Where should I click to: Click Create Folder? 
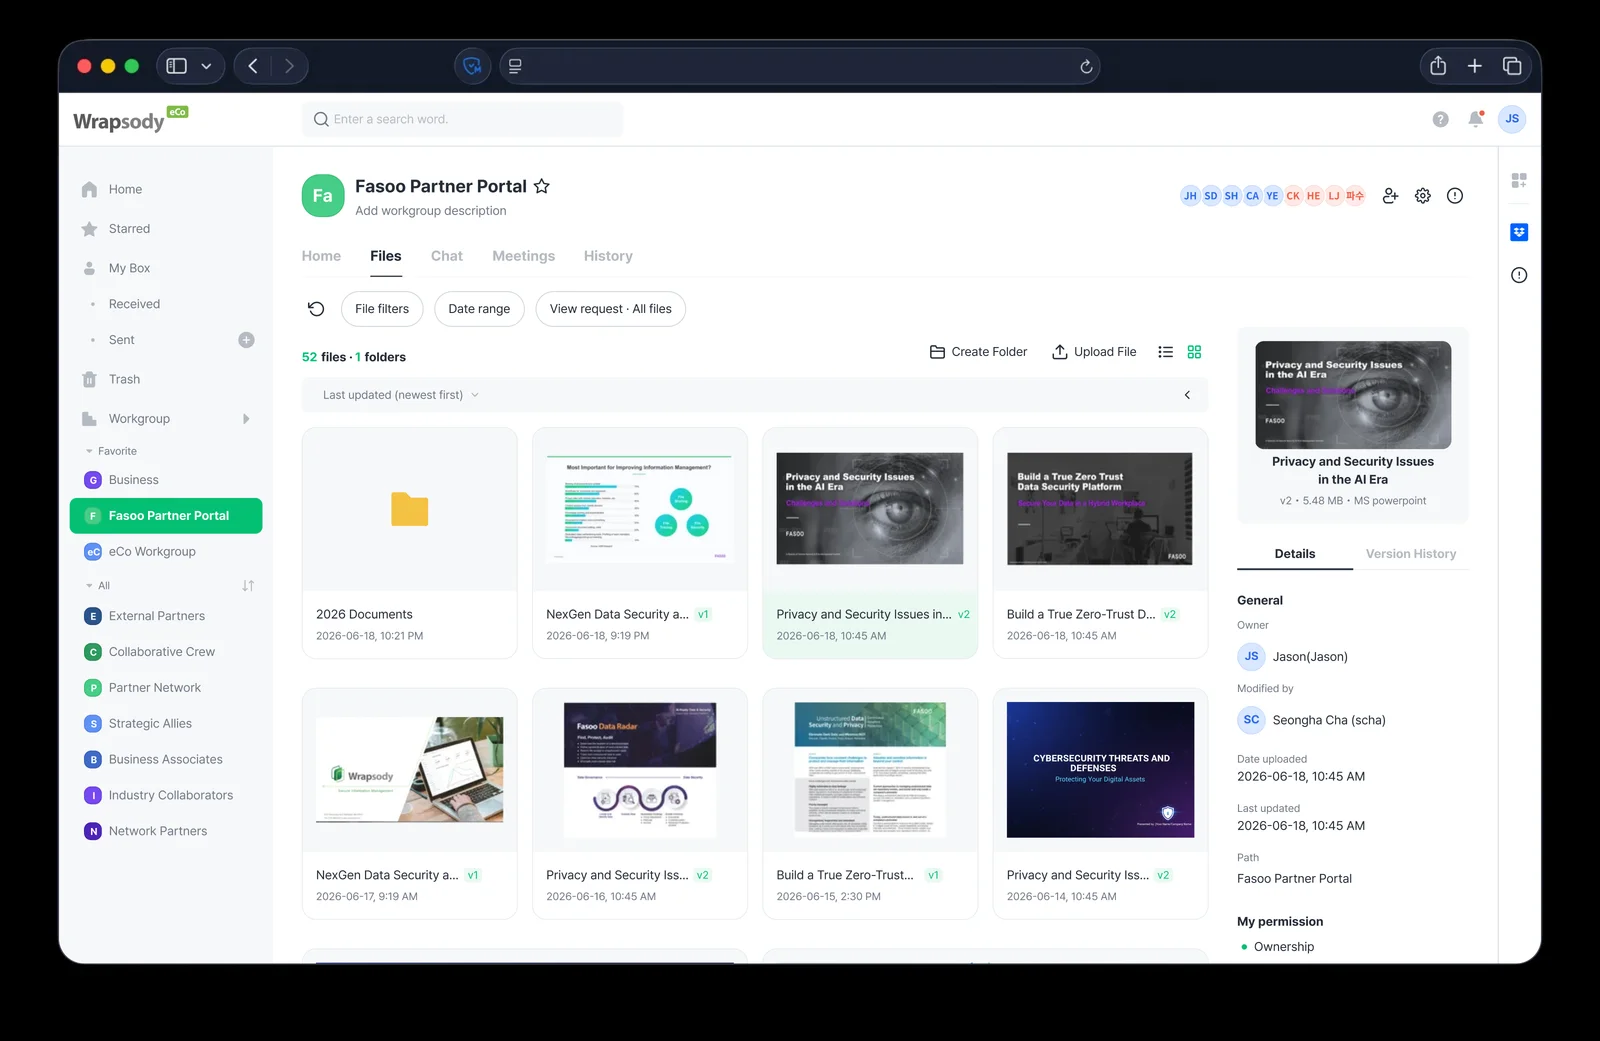[x=978, y=352]
